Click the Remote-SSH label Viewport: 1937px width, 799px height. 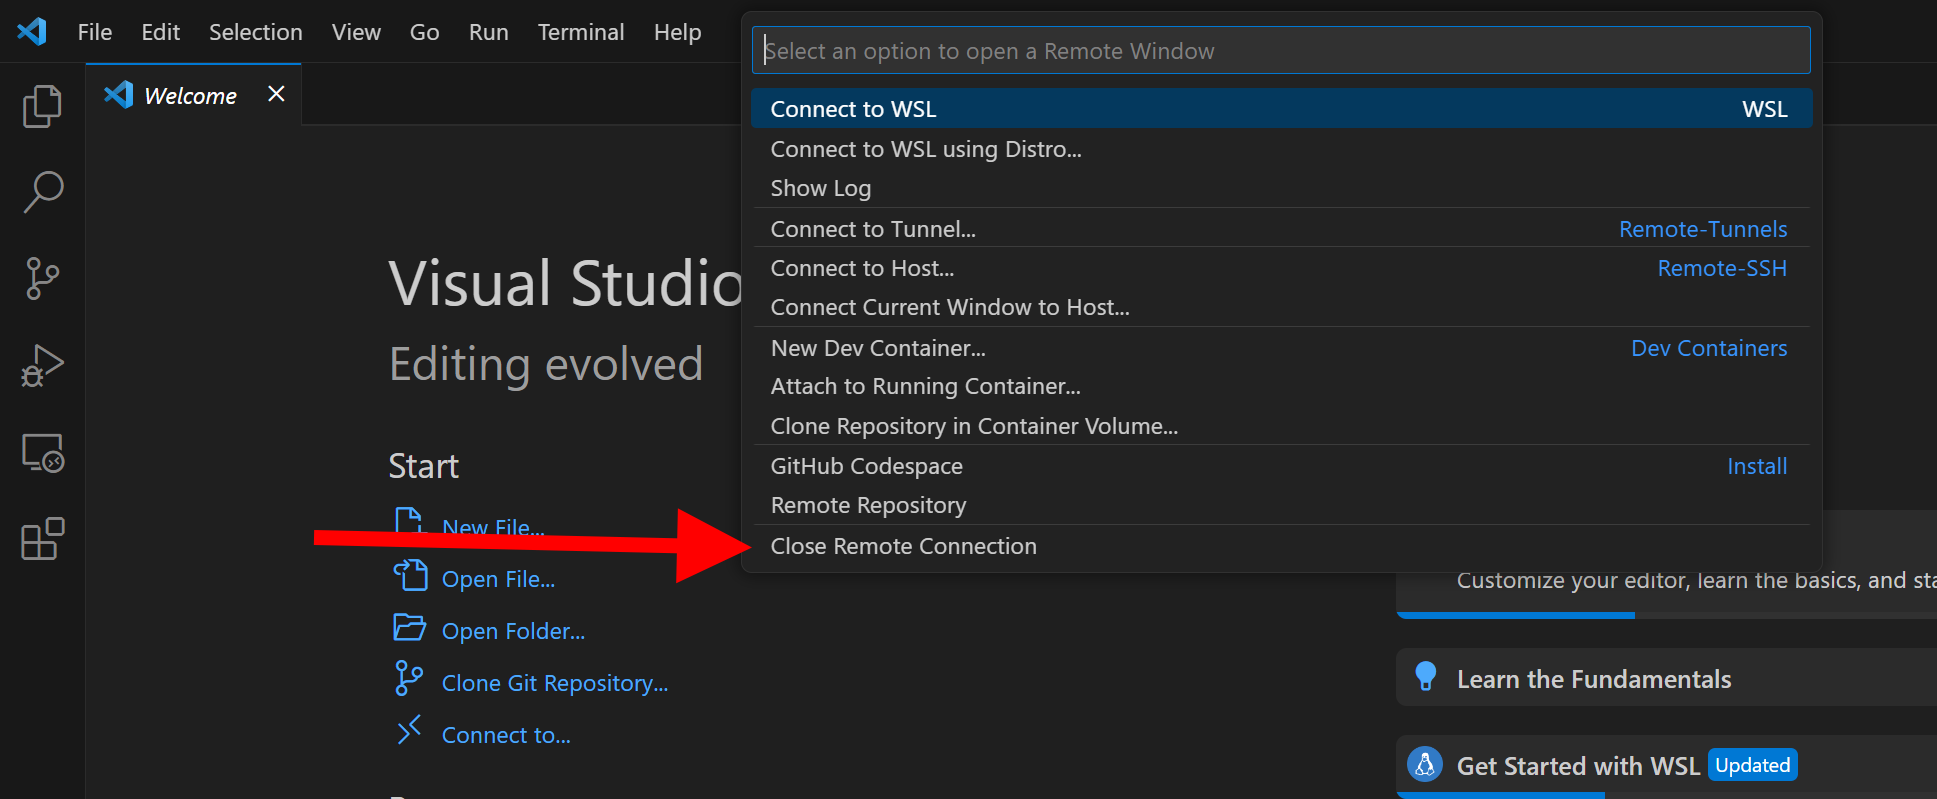[1722, 268]
